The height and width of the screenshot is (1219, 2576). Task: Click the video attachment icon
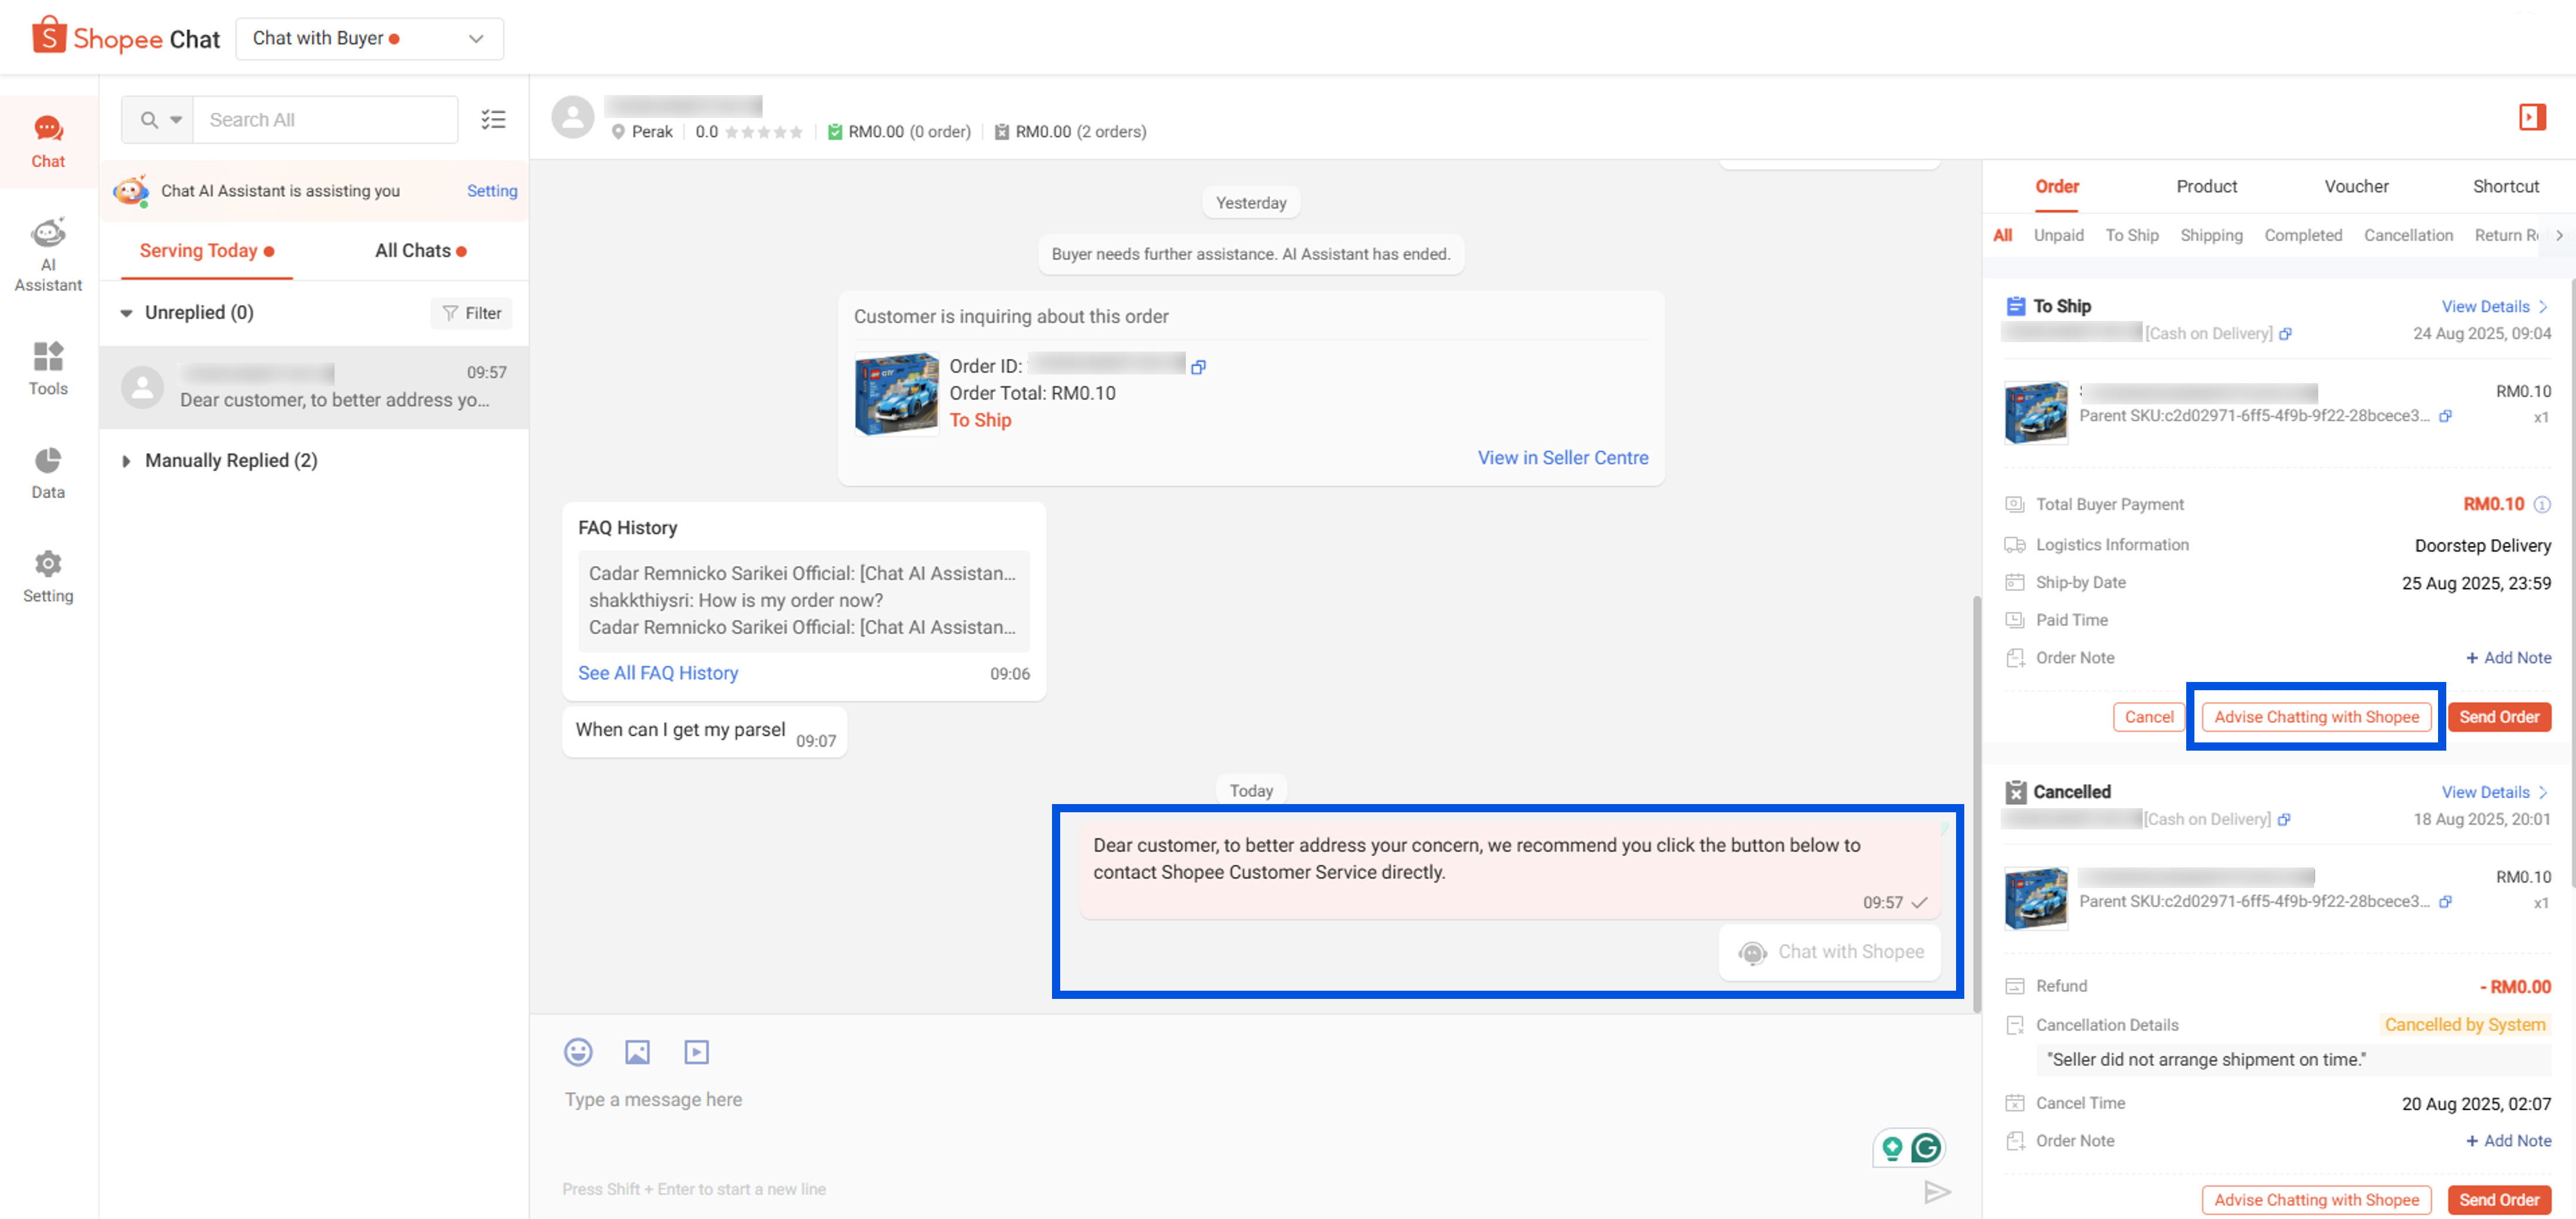[696, 1052]
